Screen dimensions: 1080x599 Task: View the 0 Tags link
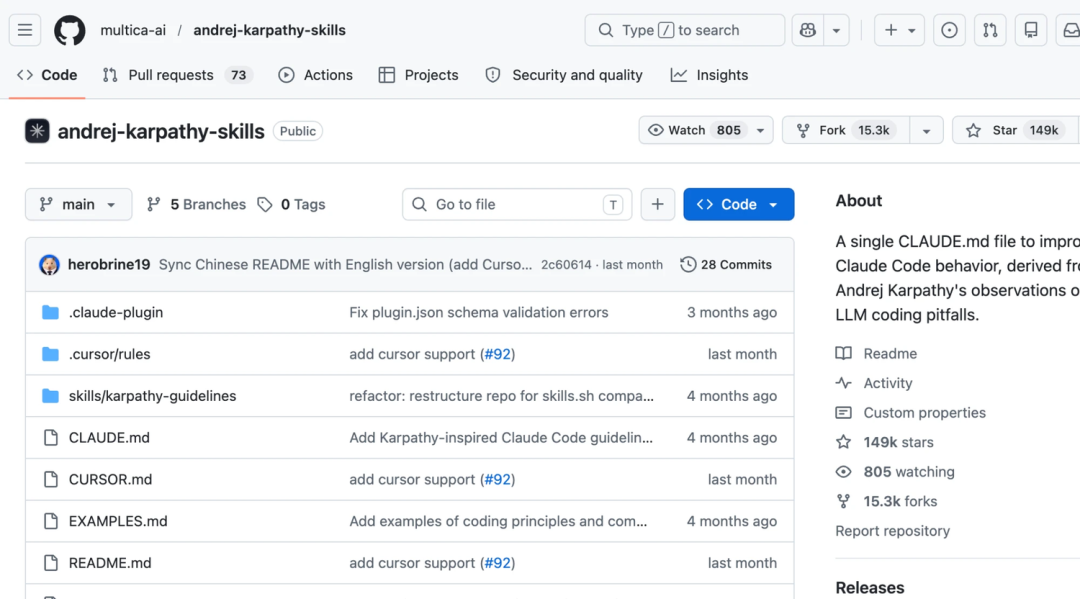pos(291,204)
